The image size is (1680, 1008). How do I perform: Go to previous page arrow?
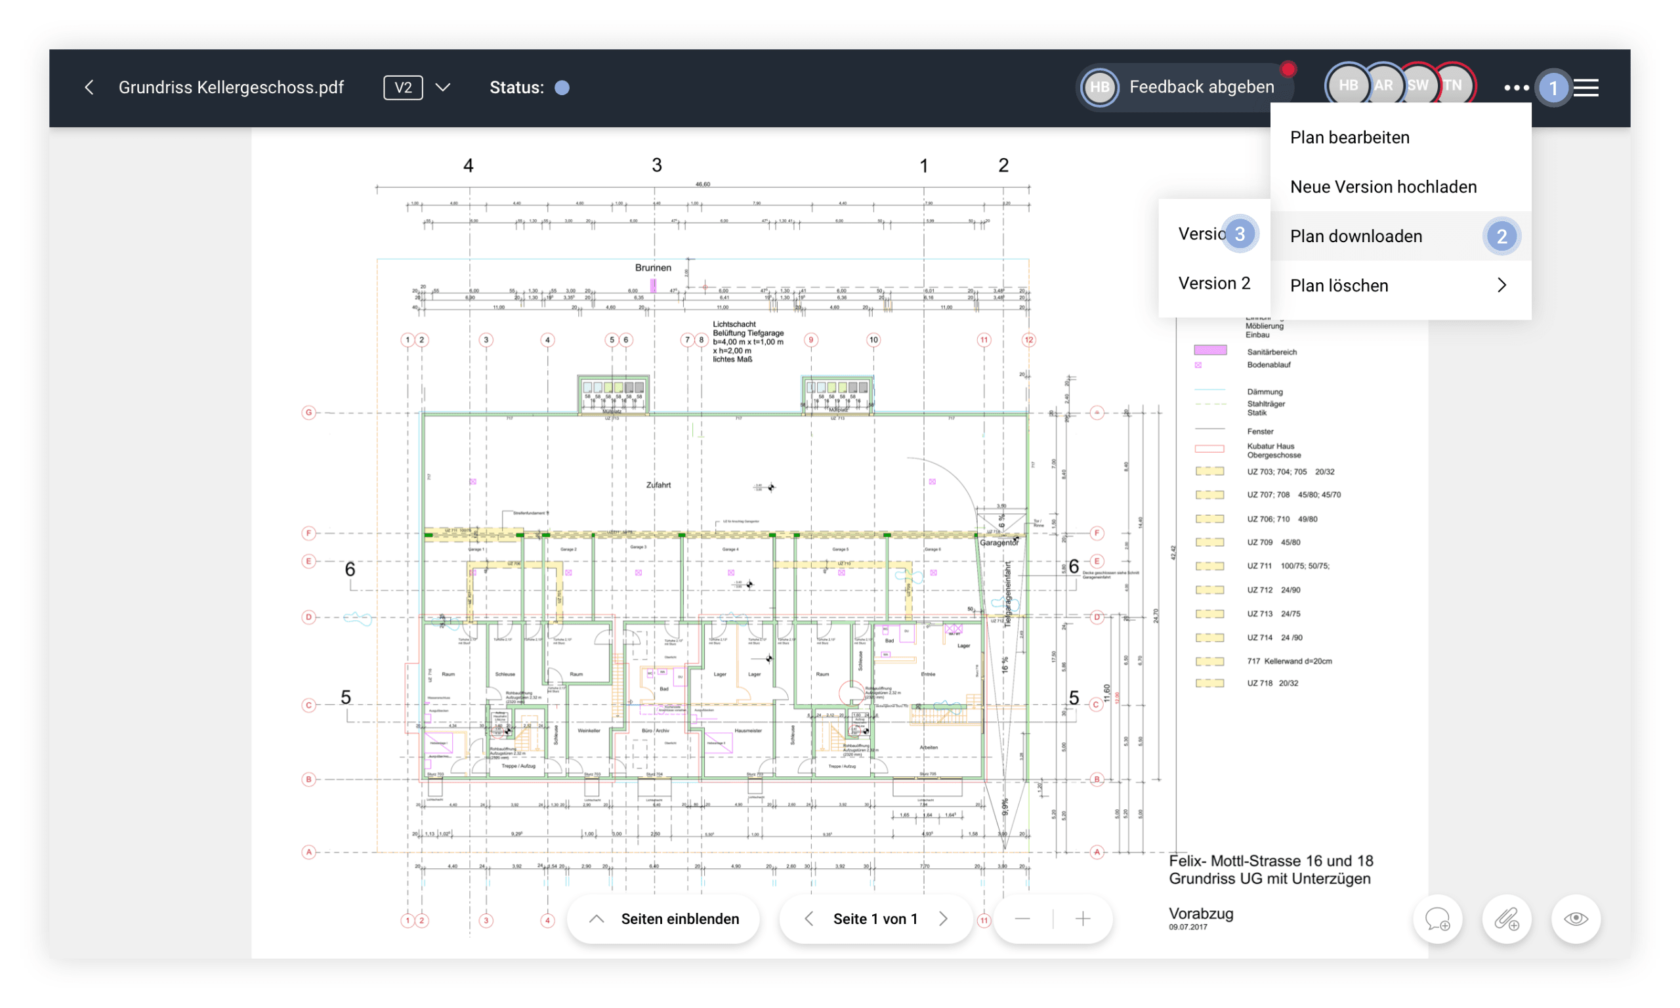[808, 919]
